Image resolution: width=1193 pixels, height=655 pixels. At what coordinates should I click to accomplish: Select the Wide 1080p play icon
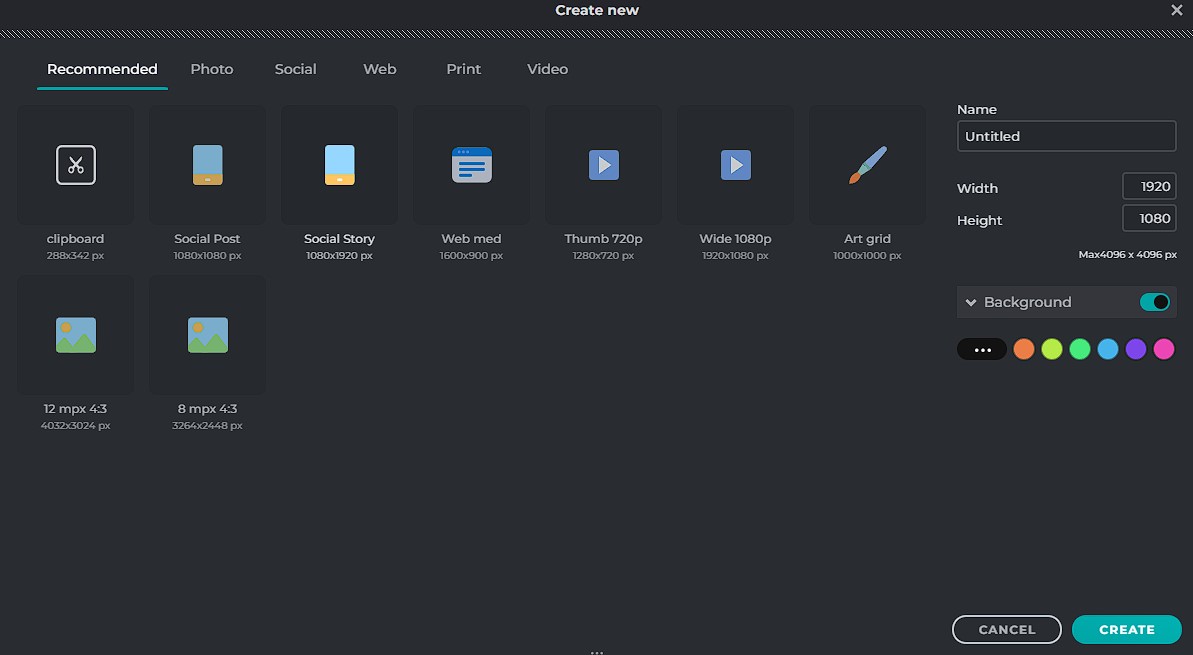click(x=735, y=165)
